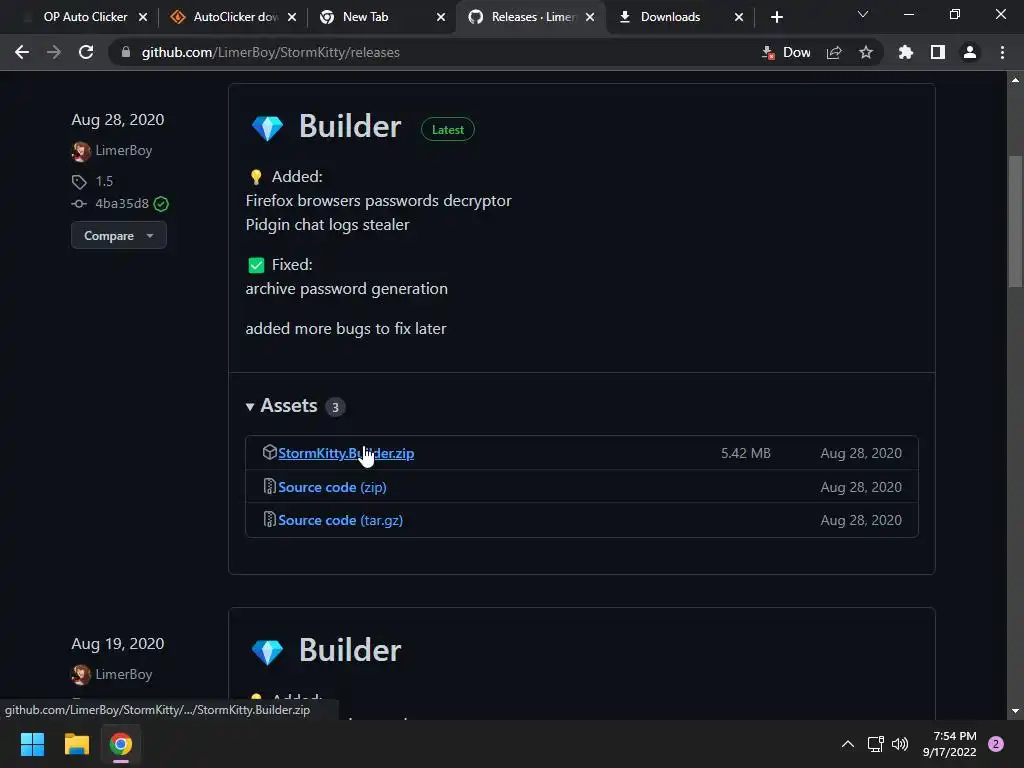Click 'Firefox browsers passwords decryptor' text

(x=378, y=200)
